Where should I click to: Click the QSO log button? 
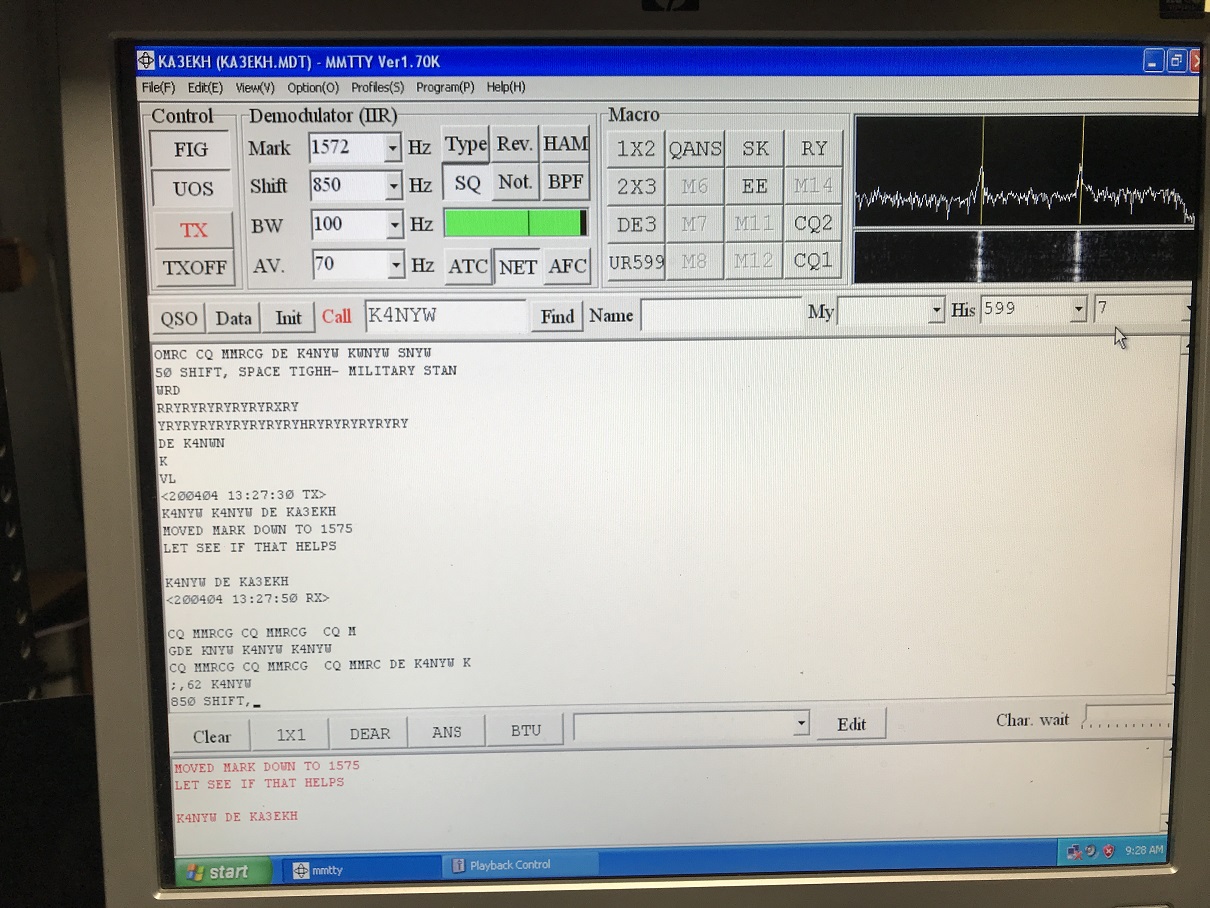(179, 319)
